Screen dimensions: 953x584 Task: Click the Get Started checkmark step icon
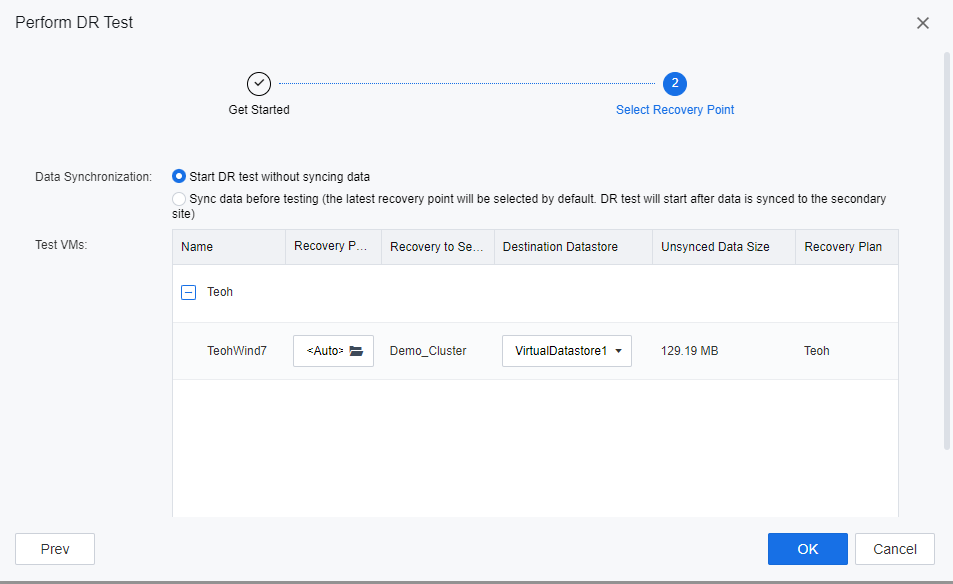pos(259,84)
